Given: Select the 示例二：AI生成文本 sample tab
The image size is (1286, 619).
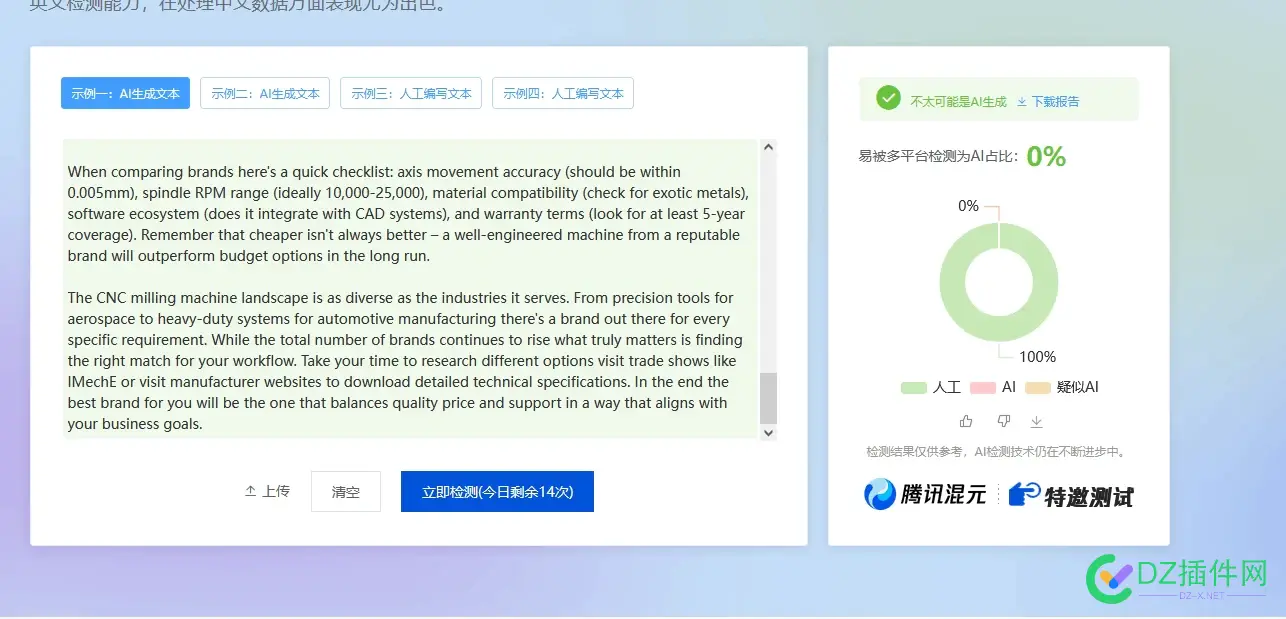Looking at the screenshot, I should coord(265,93).
